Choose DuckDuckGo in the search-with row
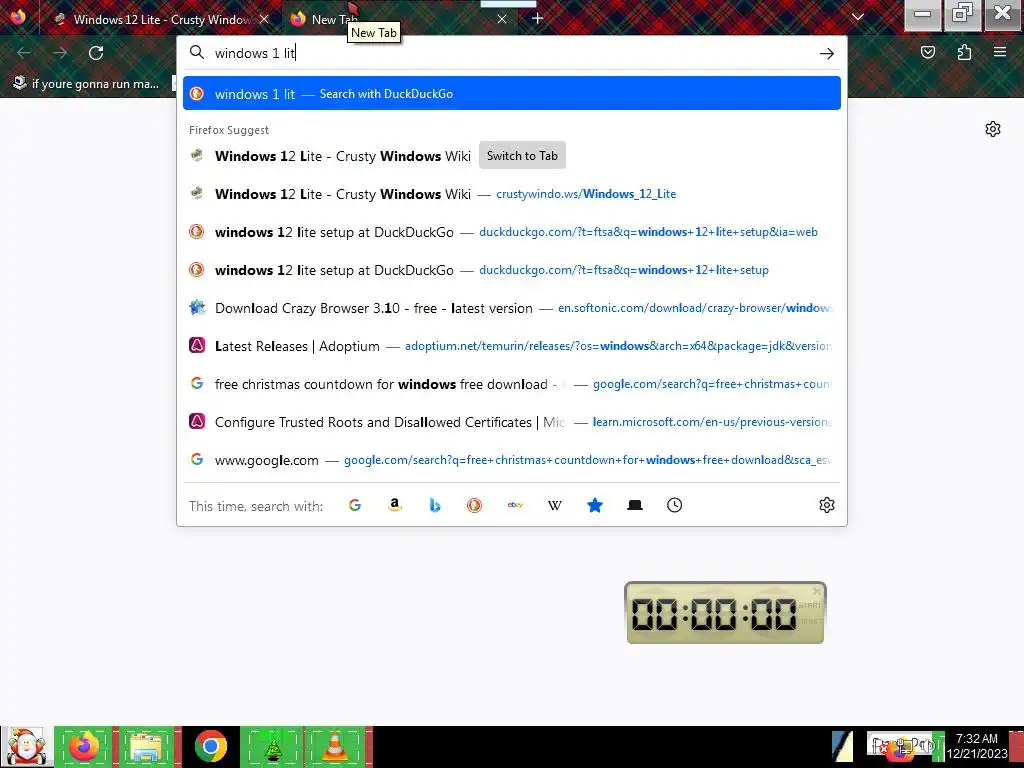The image size is (1024, 768). click(475, 505)
